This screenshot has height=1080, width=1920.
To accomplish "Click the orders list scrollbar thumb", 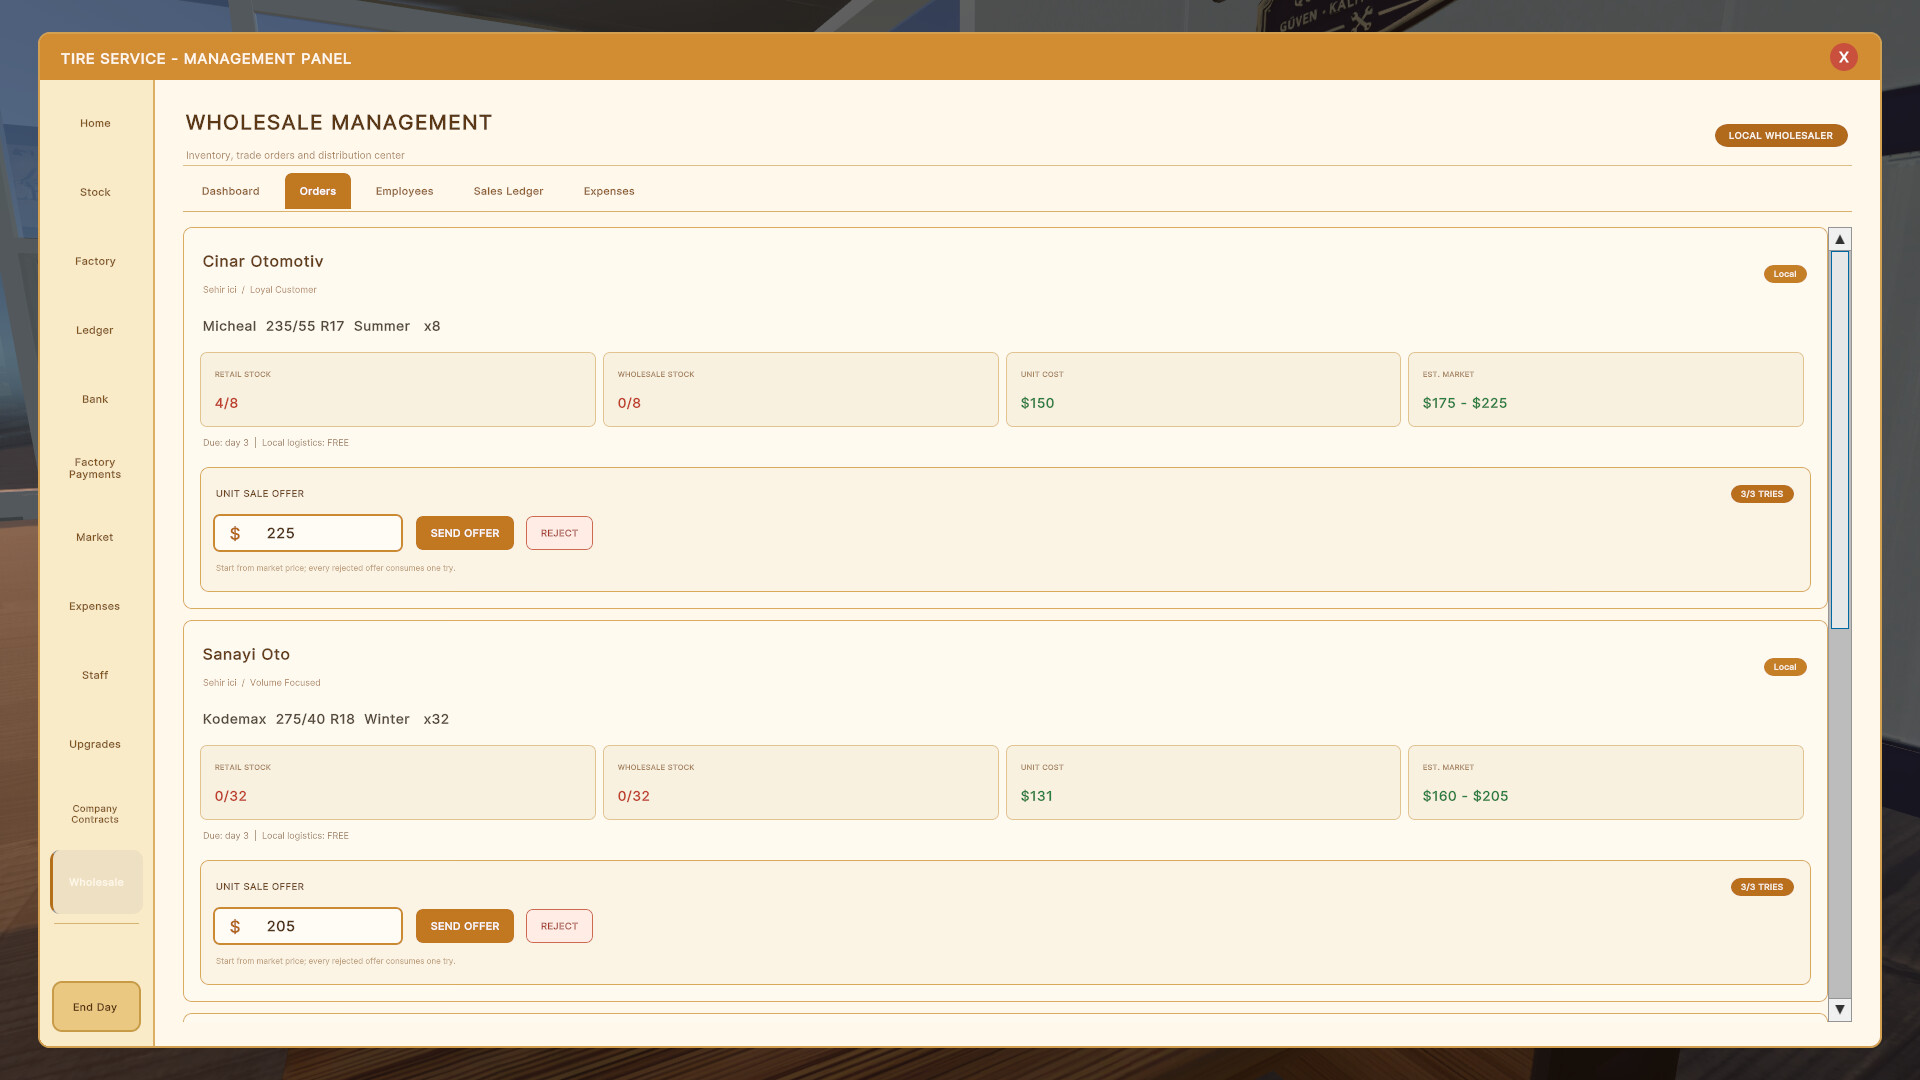I will pos(1839,440).
